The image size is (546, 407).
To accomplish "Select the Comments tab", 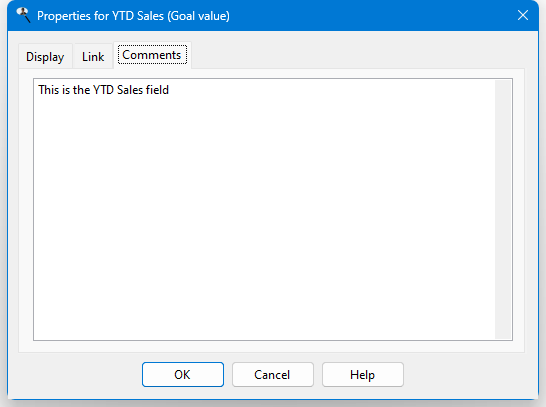I will click(152, 55).
